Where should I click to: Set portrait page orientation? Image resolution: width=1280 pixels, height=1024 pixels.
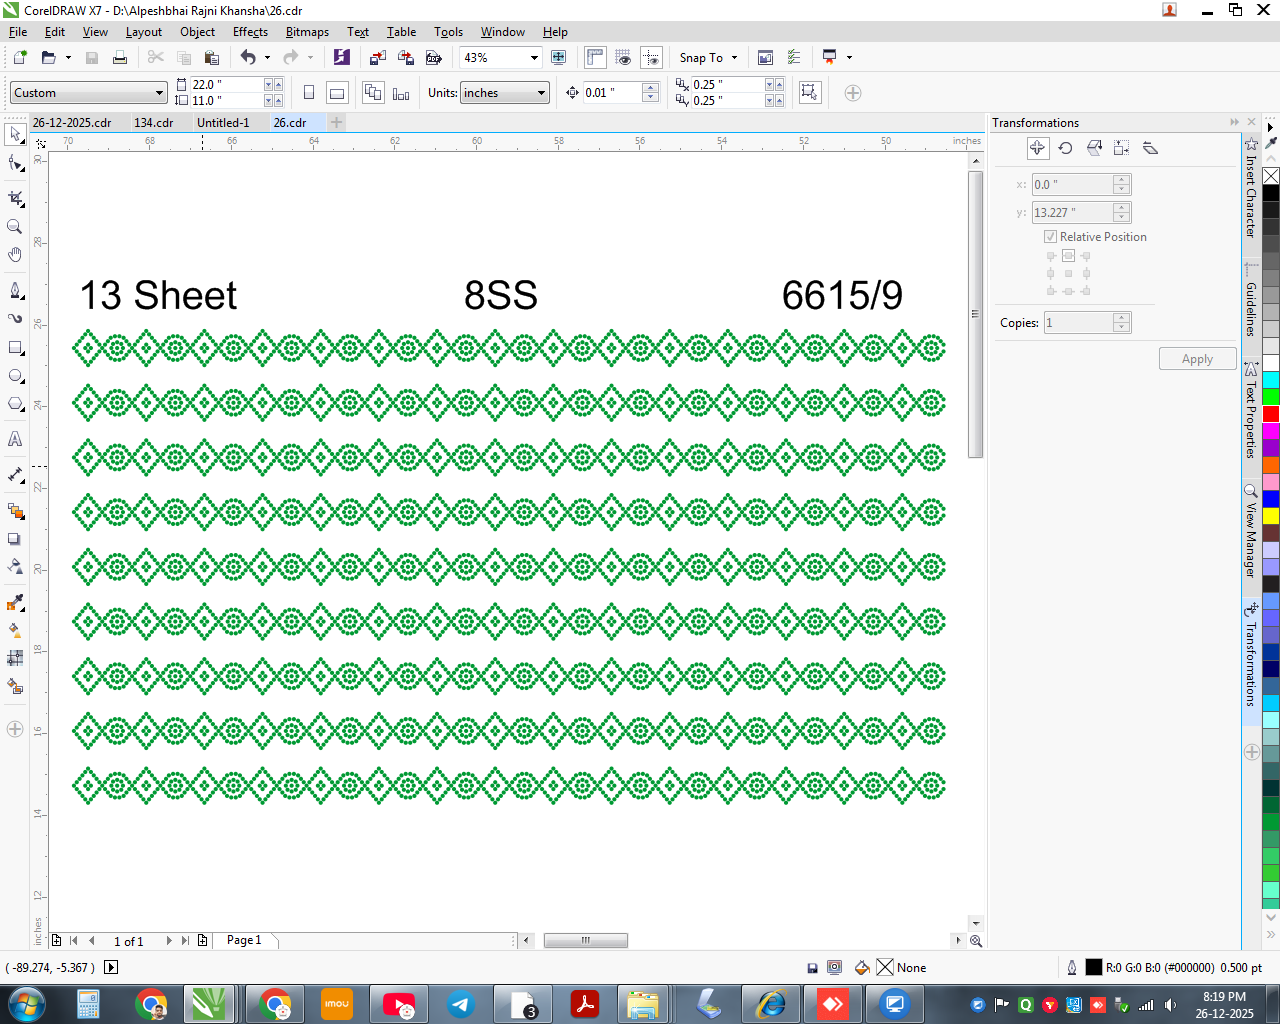click(309, 93)
